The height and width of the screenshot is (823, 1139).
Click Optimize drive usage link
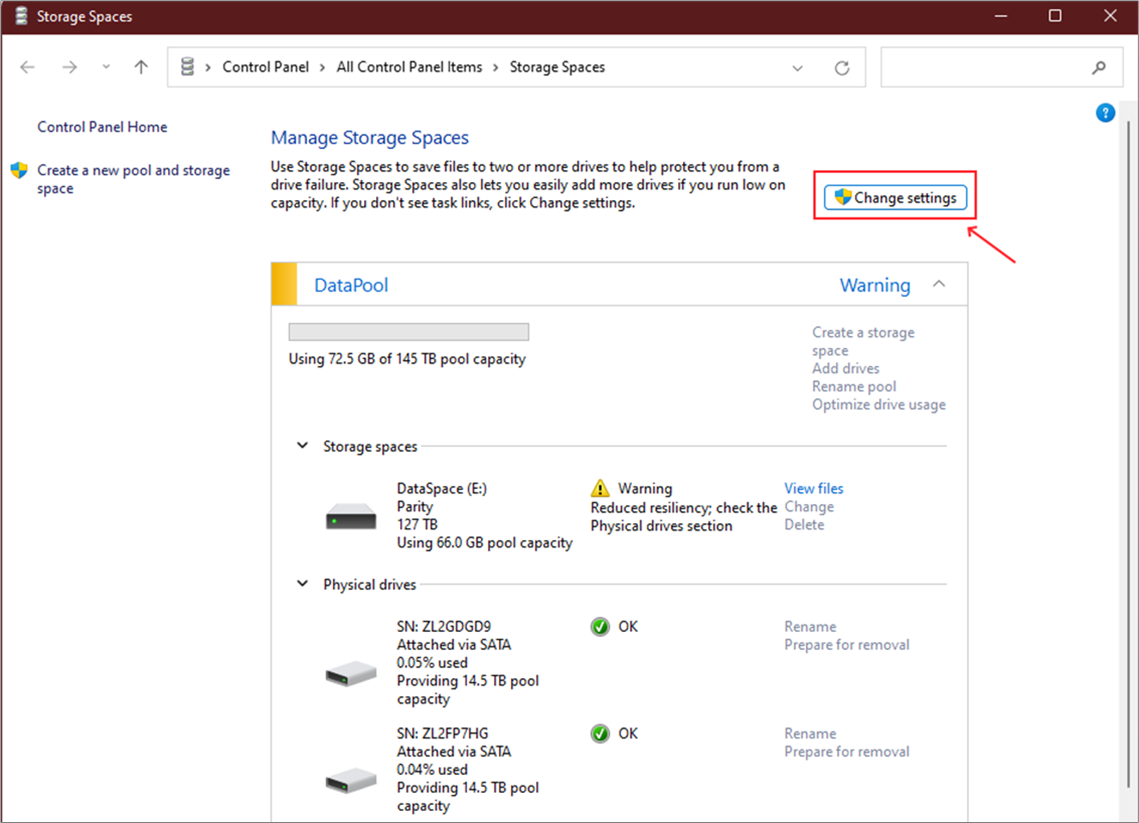coord(879,405)
